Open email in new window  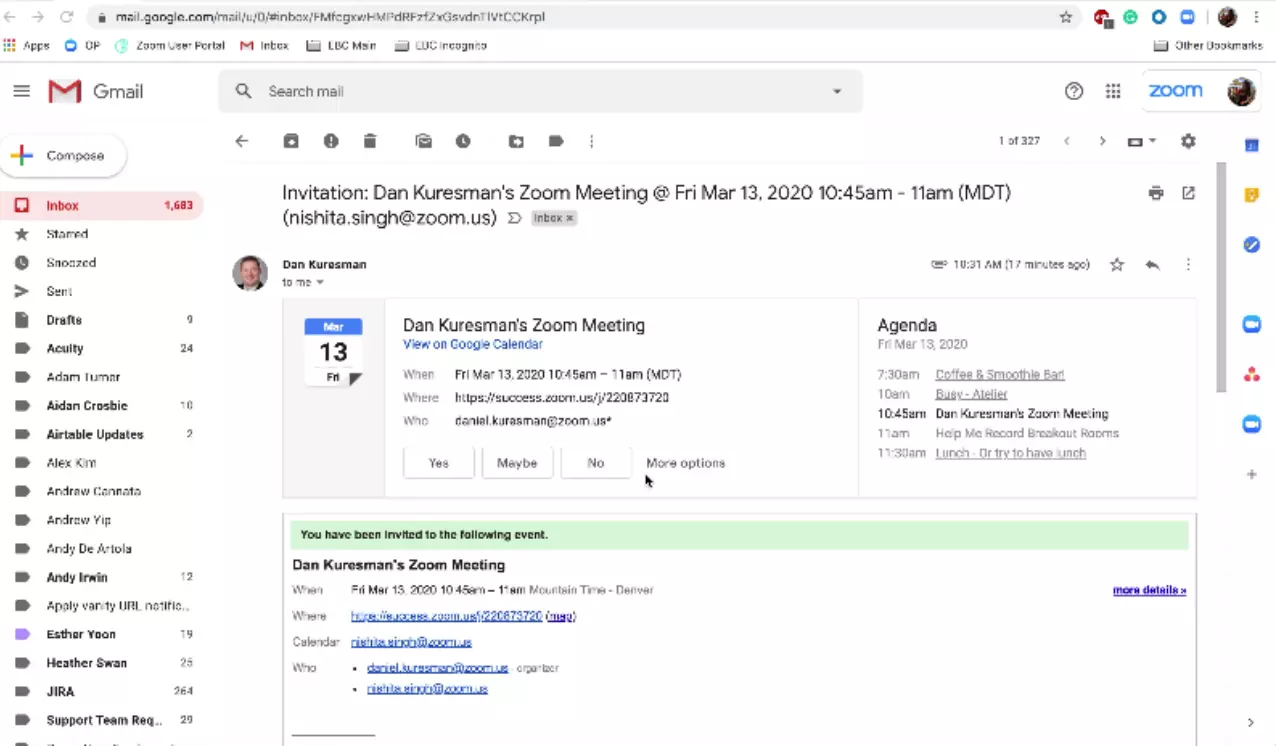(1188, 193)
